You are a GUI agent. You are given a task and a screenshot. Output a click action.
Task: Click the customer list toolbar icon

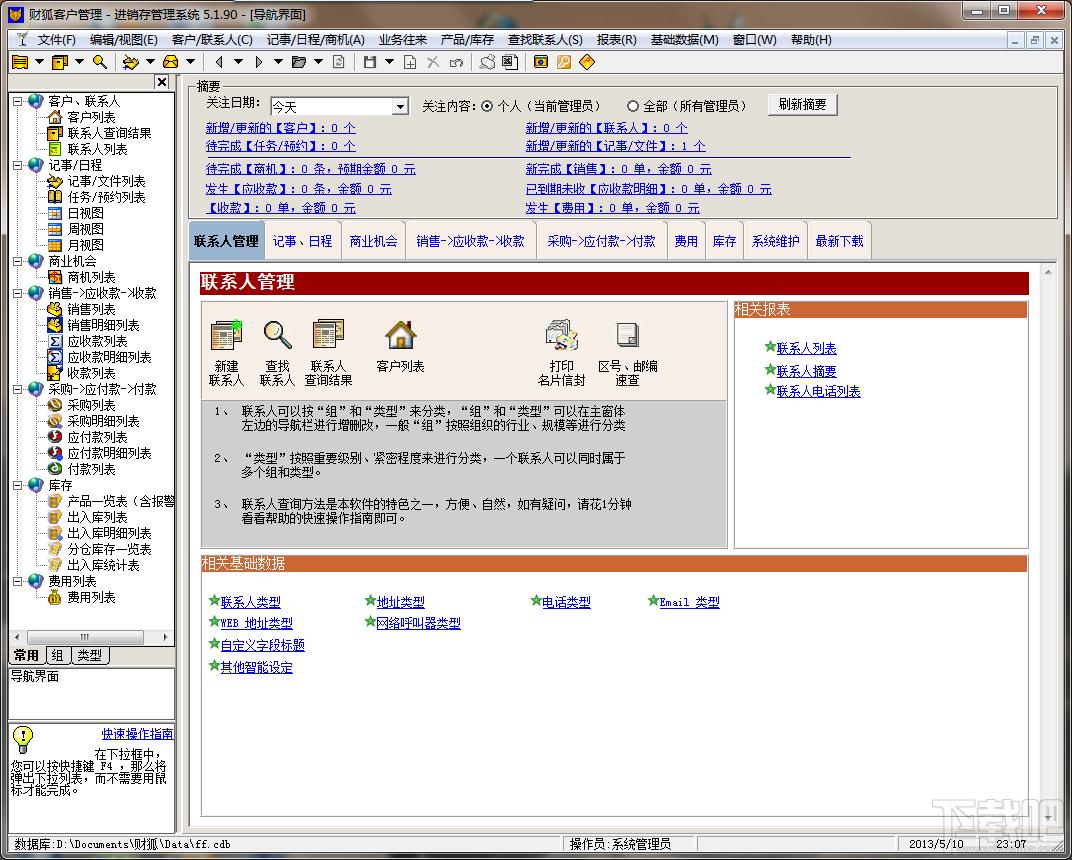click(20, 62)
